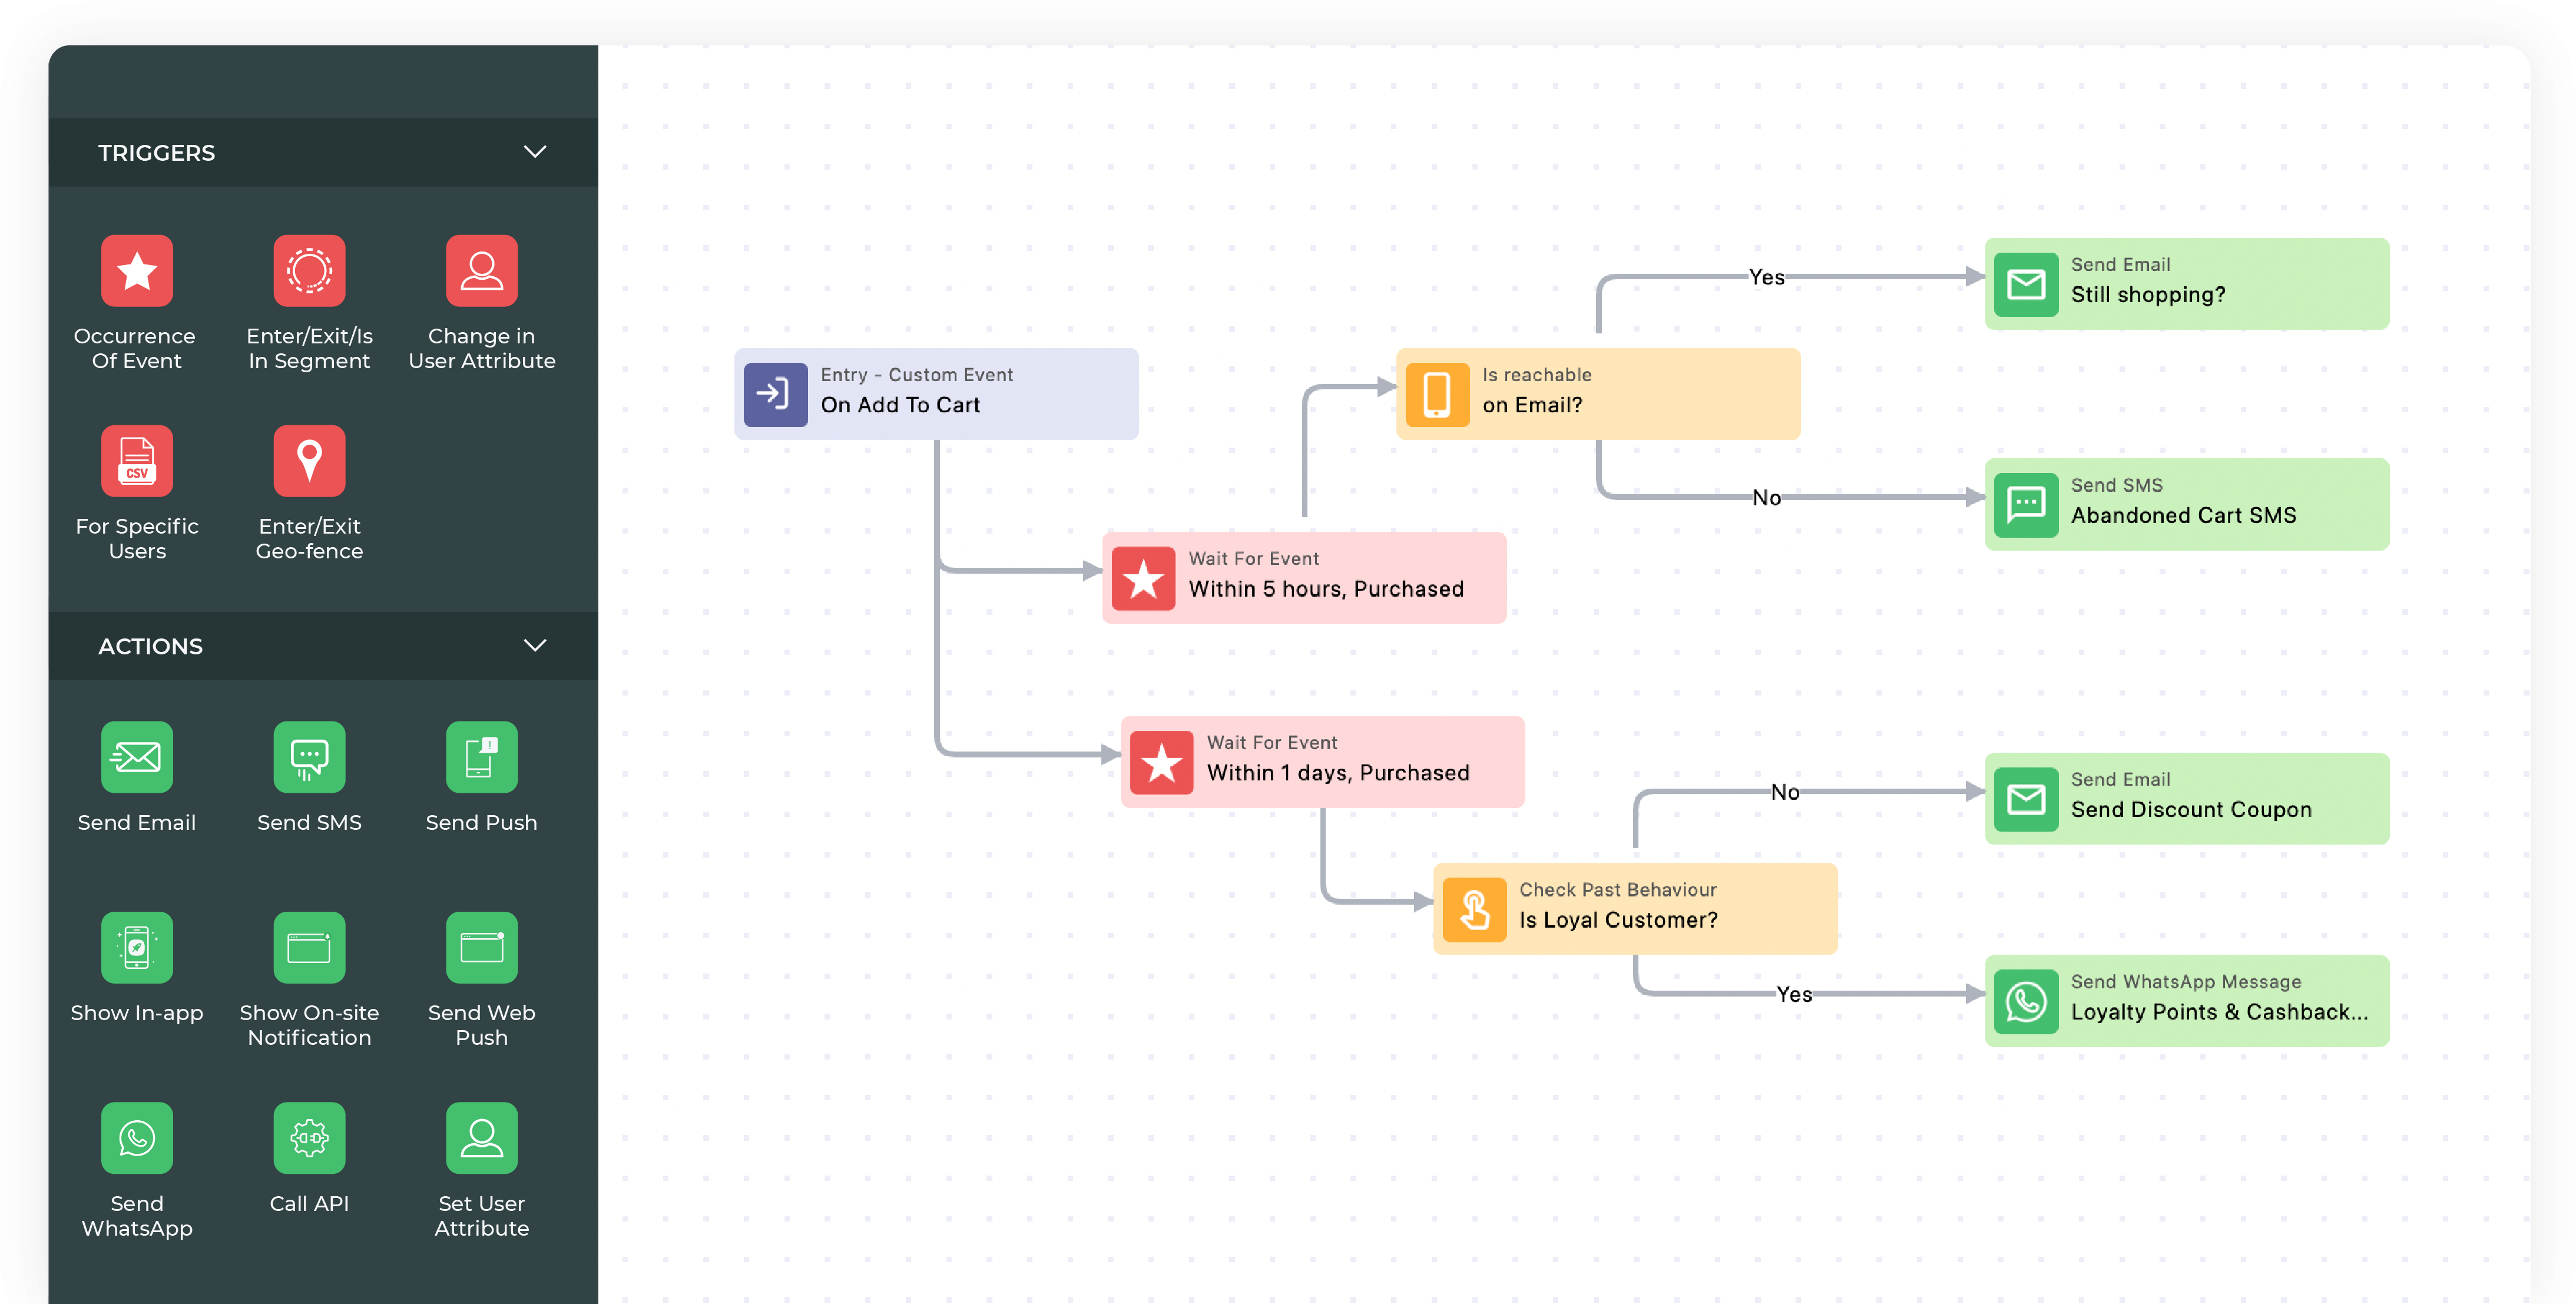Select the Send Email action icon
The height and width of the screenshot is (1304, 2576).
click(136, 757)
